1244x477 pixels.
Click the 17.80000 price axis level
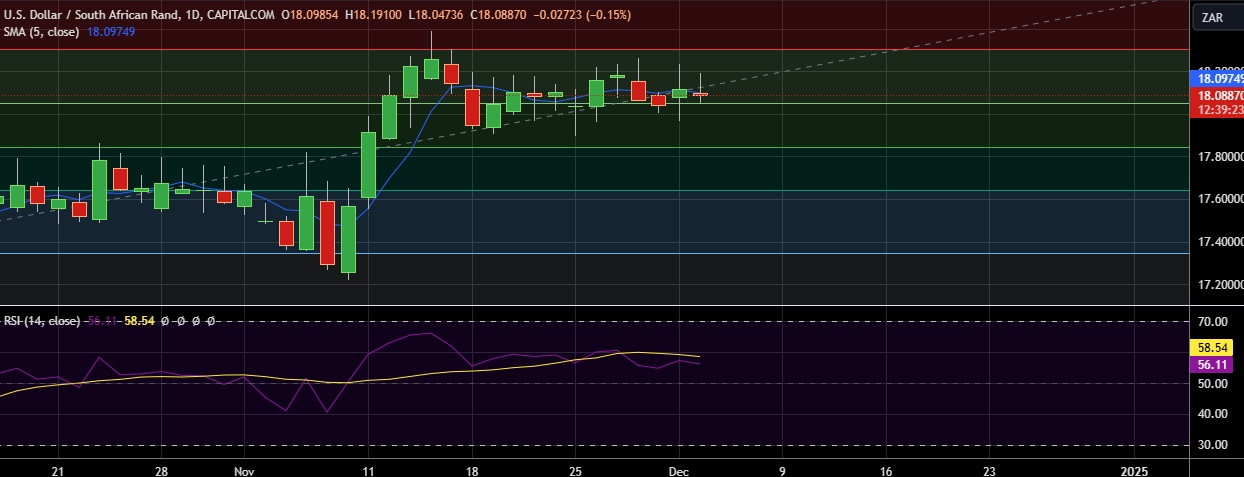point(1219,157)
